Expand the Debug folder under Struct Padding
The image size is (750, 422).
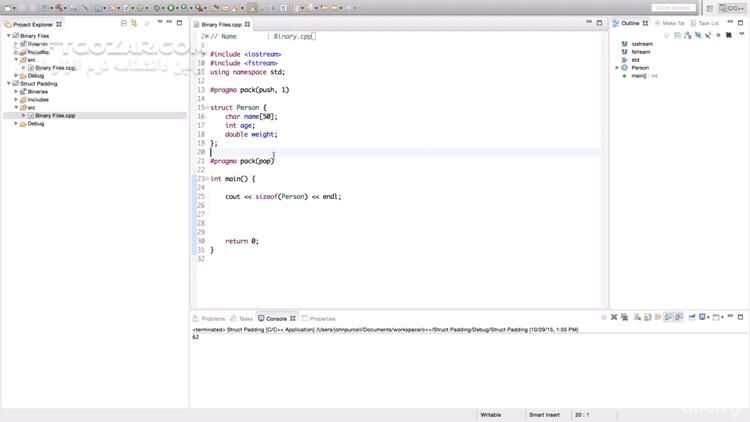[x=17, y=124]
